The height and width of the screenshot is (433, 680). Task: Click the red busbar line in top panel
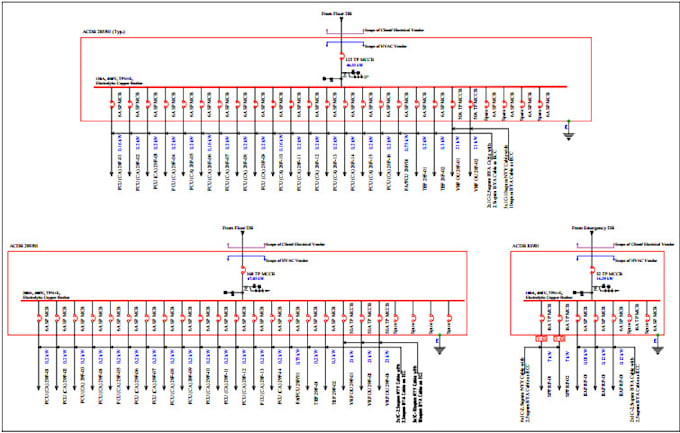pos(330,87)
